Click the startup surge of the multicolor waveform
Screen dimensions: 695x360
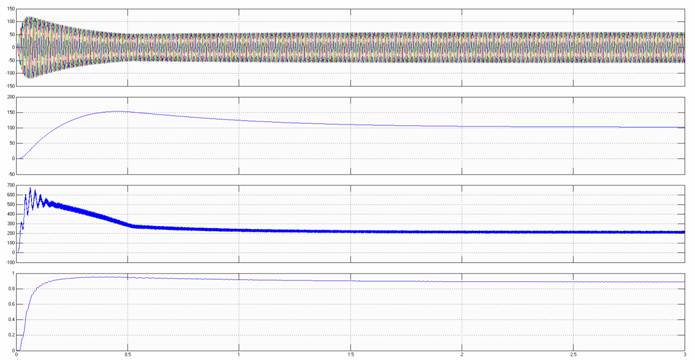pyautogui.click(x=30, y=47)
